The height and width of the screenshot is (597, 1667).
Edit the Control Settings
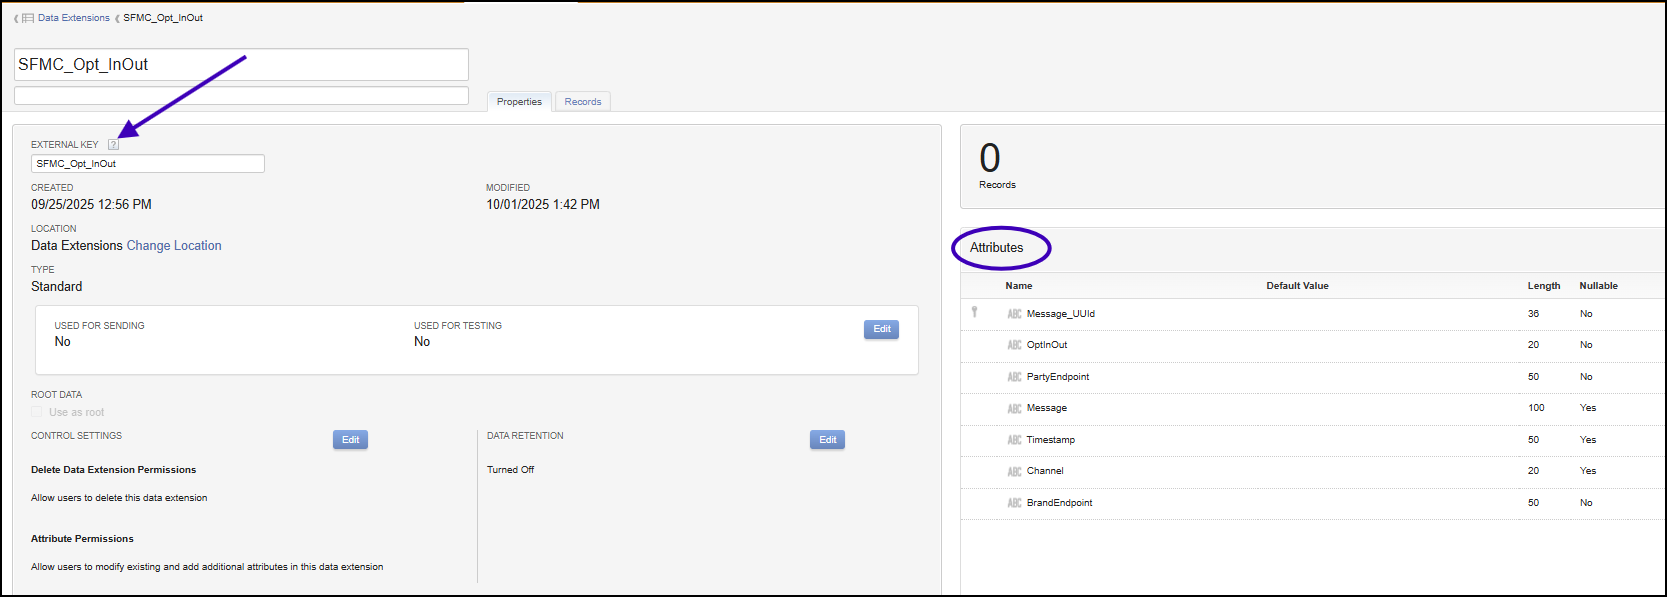click(x=350, y=440)
